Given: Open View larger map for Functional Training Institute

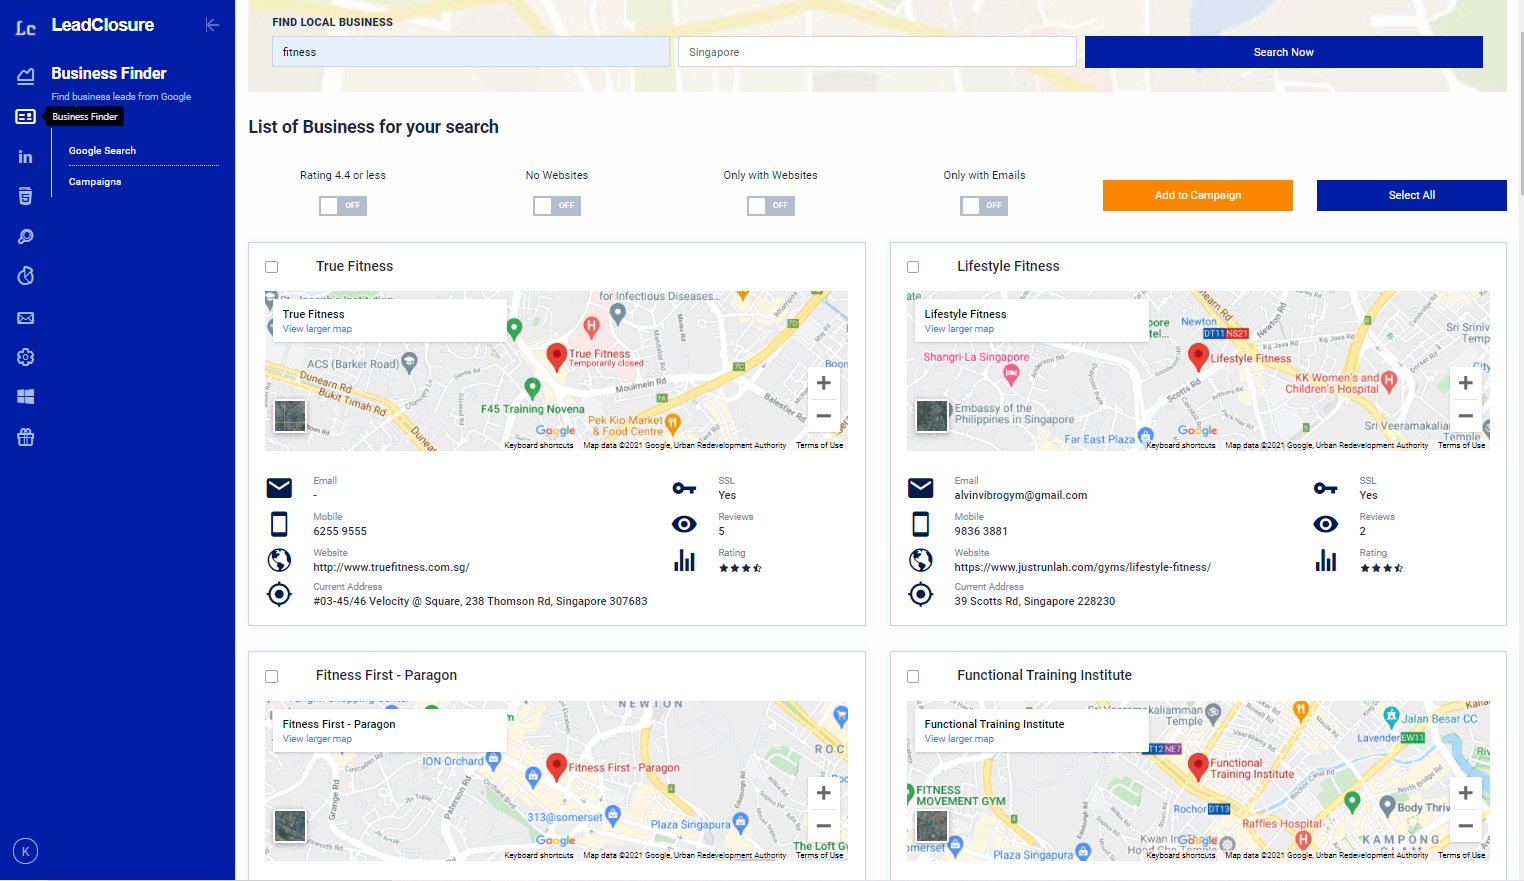Looking at the screenshot, I should [959, 739].
